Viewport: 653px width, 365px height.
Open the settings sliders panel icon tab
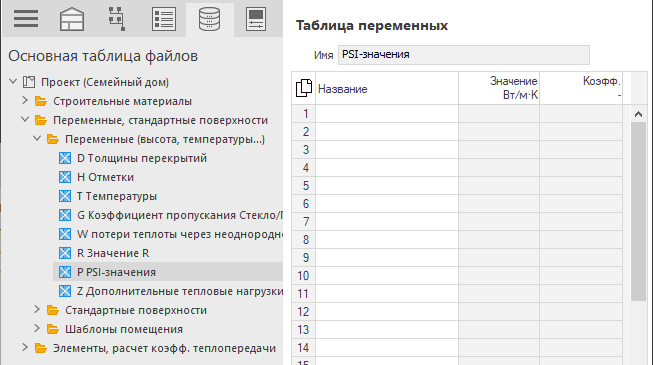click(256, 19)
